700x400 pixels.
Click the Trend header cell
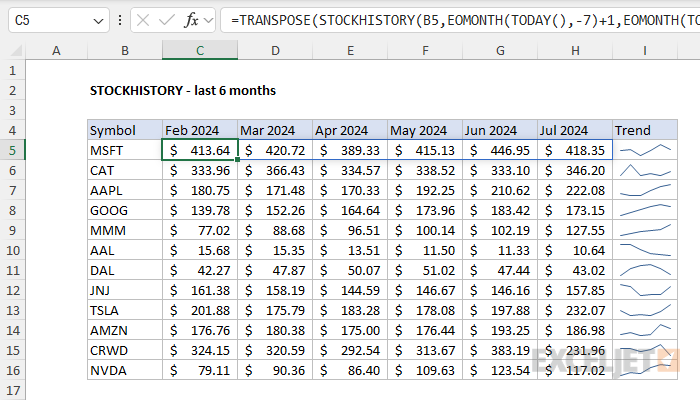pyautogui.click(x=645, y=130)
